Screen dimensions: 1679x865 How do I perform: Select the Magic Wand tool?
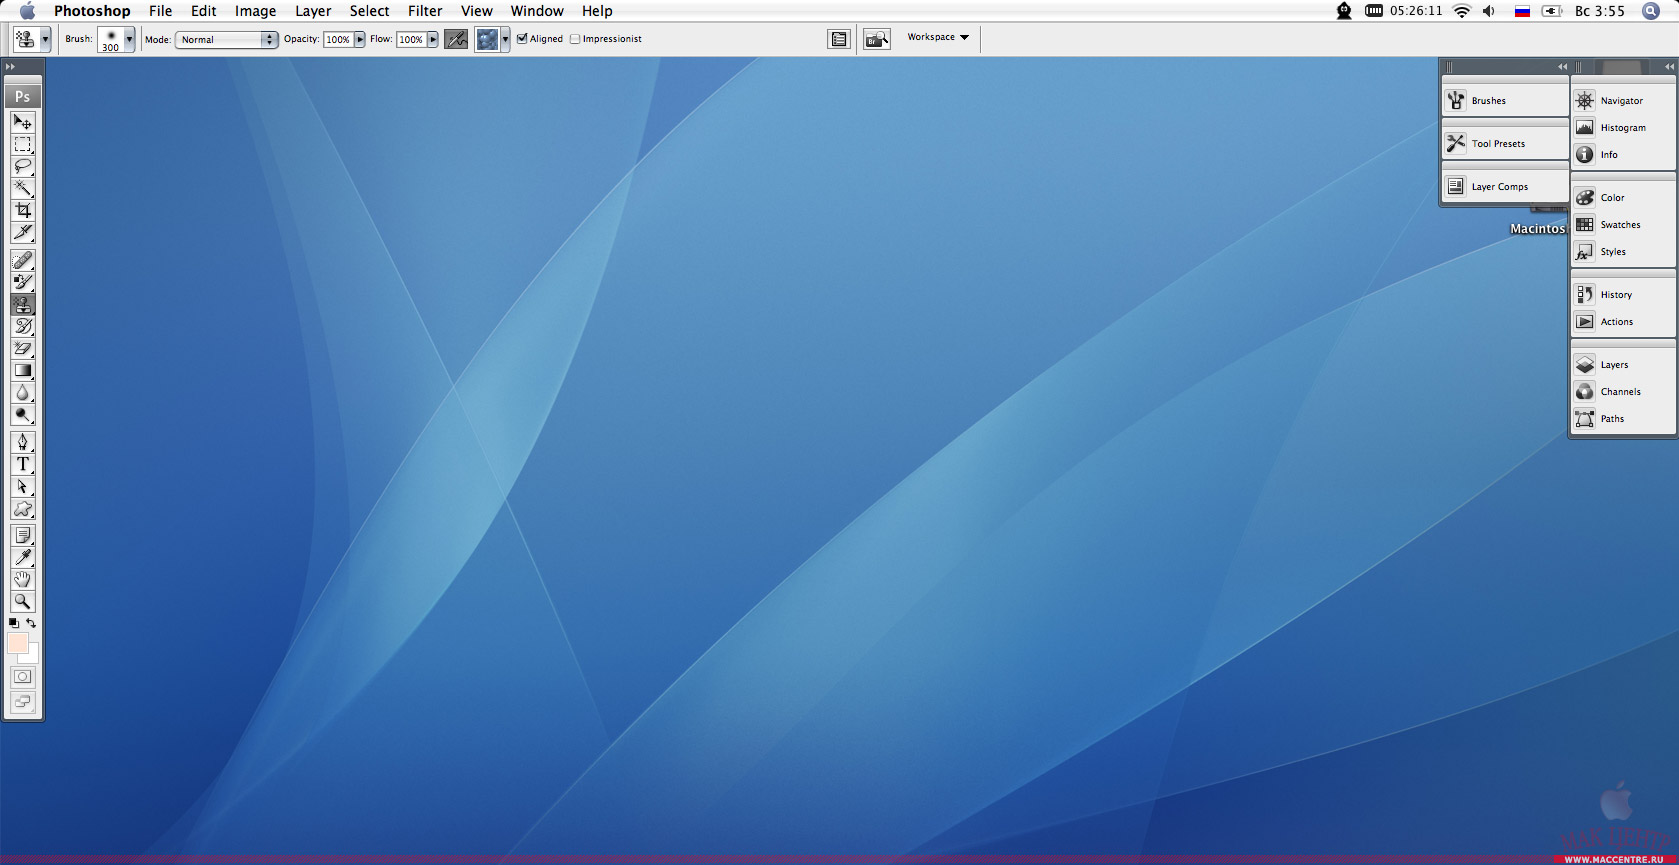pyautogui.click(x=22, y=188)
